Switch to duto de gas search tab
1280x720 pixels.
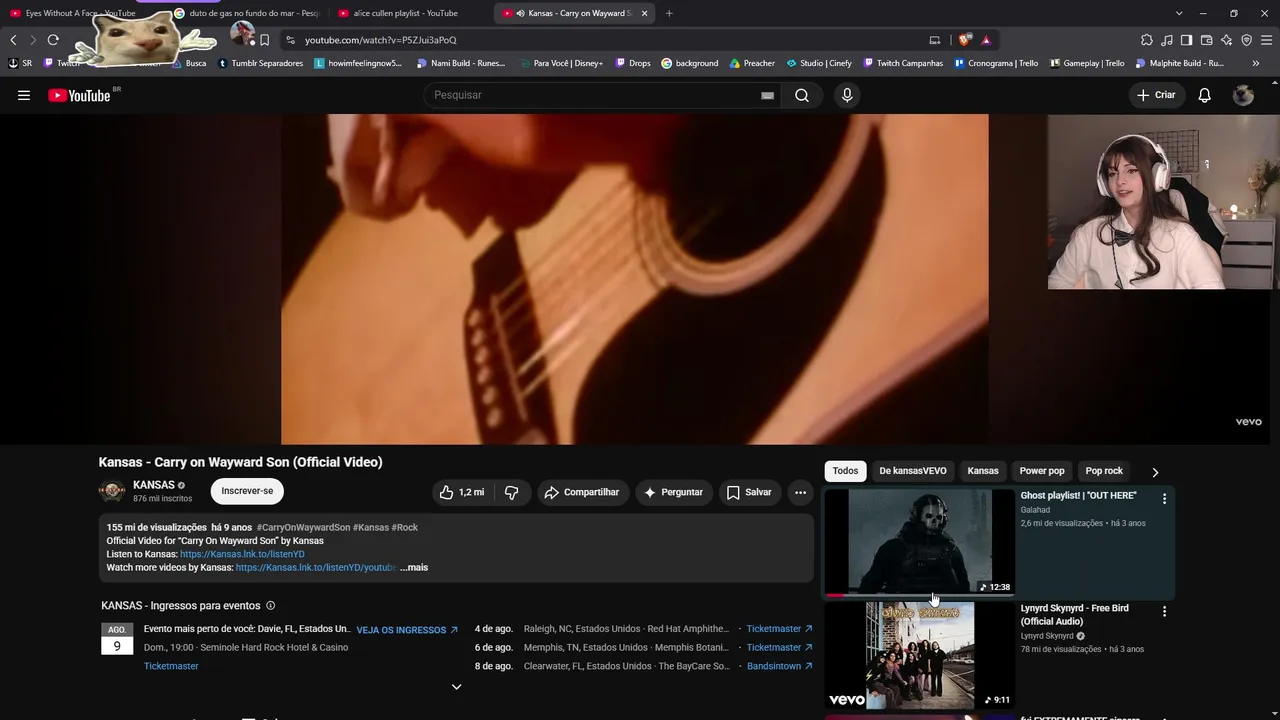click(x=248, y=13)
